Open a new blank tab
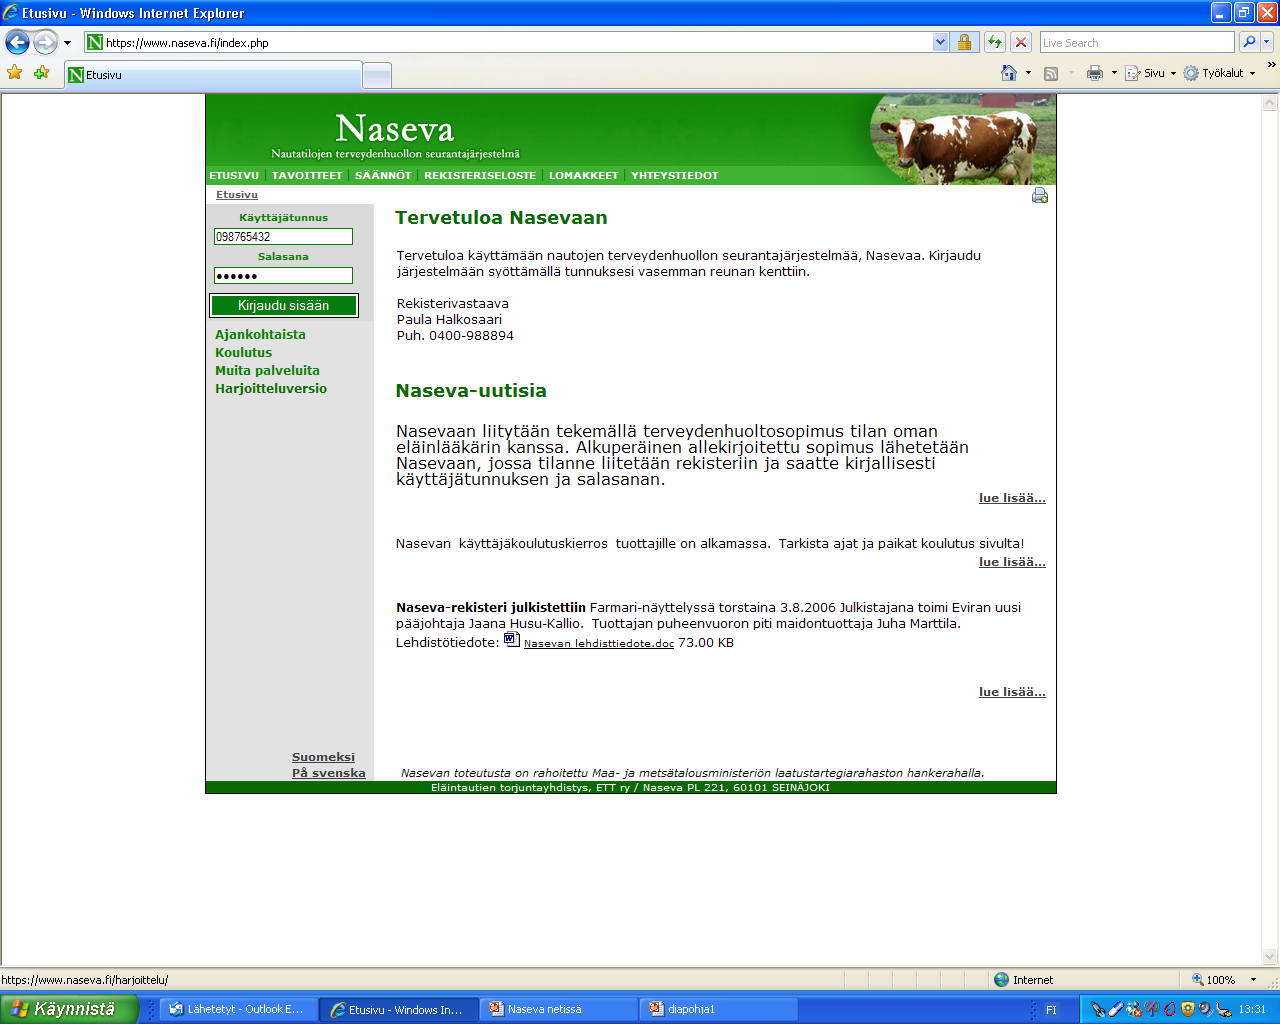This screenshot has height=1024, width=1280. (x=376, y=75)
